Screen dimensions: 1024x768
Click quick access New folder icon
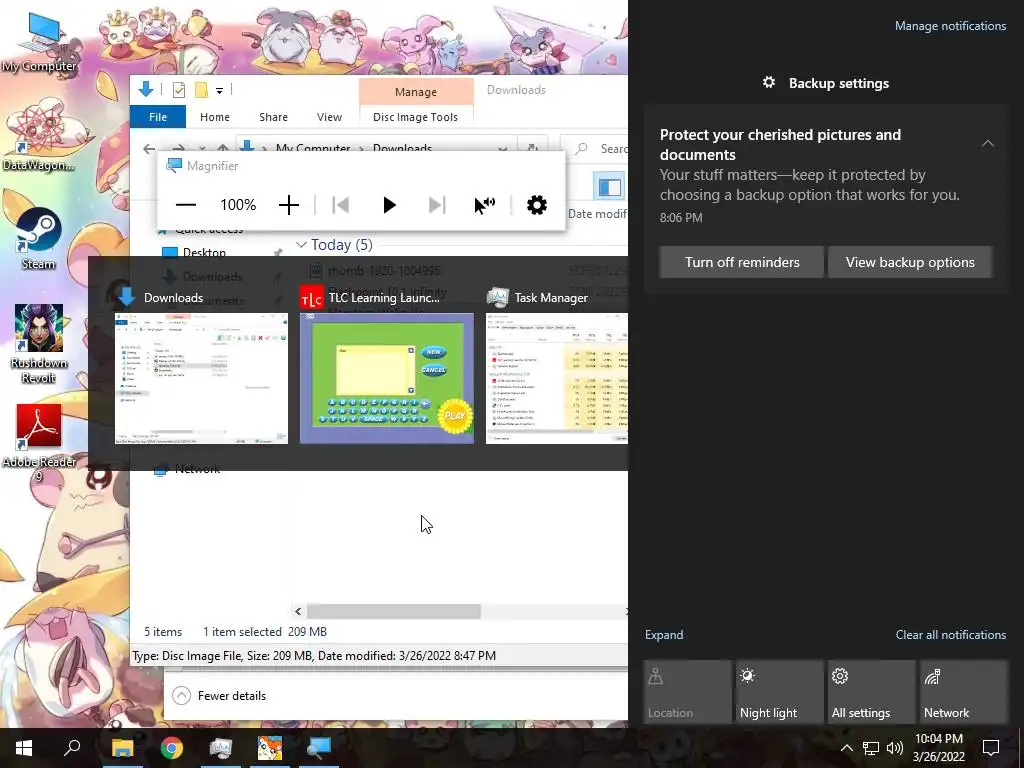click(201, 90)
